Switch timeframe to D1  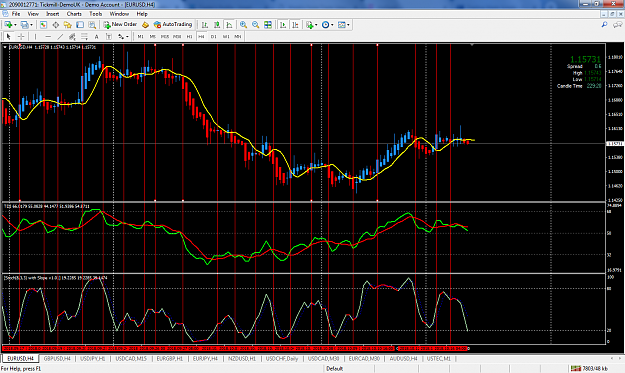pyautogui.click(x=214, y=36)
